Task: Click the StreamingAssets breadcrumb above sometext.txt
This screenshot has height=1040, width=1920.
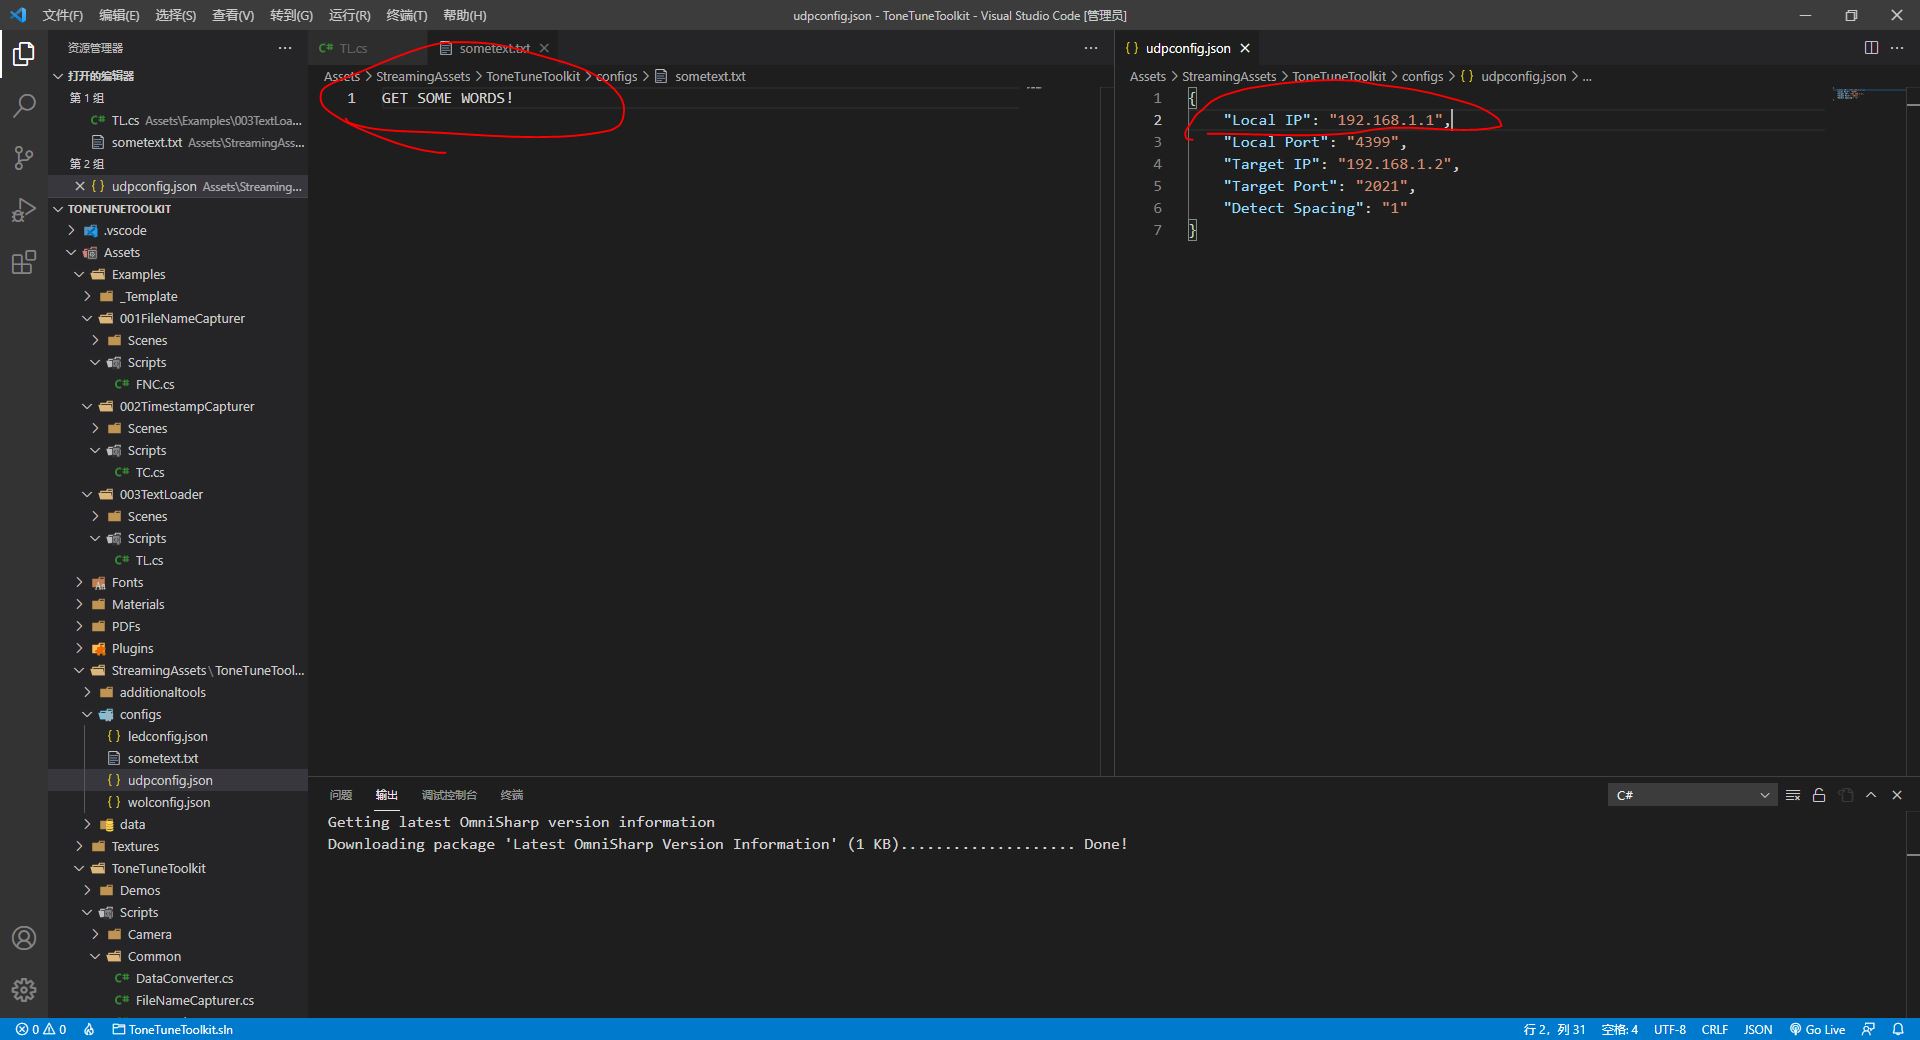Action: [423, 76]
